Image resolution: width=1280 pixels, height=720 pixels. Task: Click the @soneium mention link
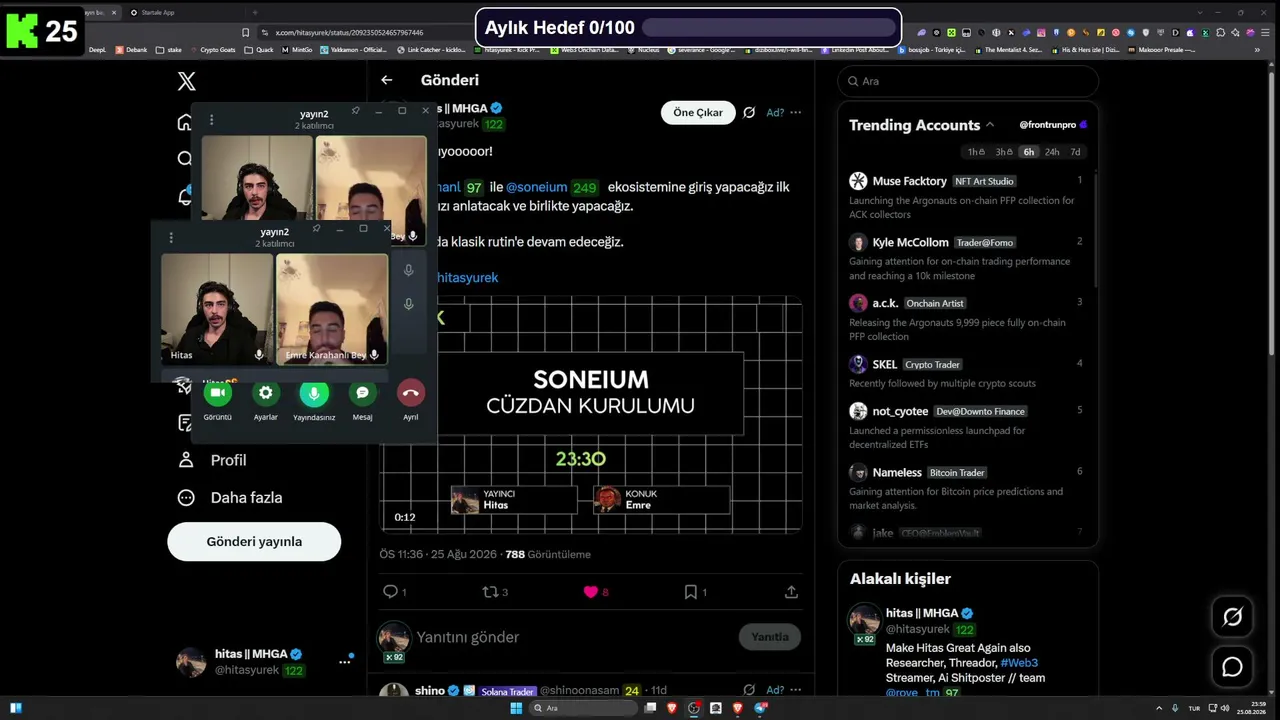click(x=536, y=187)
